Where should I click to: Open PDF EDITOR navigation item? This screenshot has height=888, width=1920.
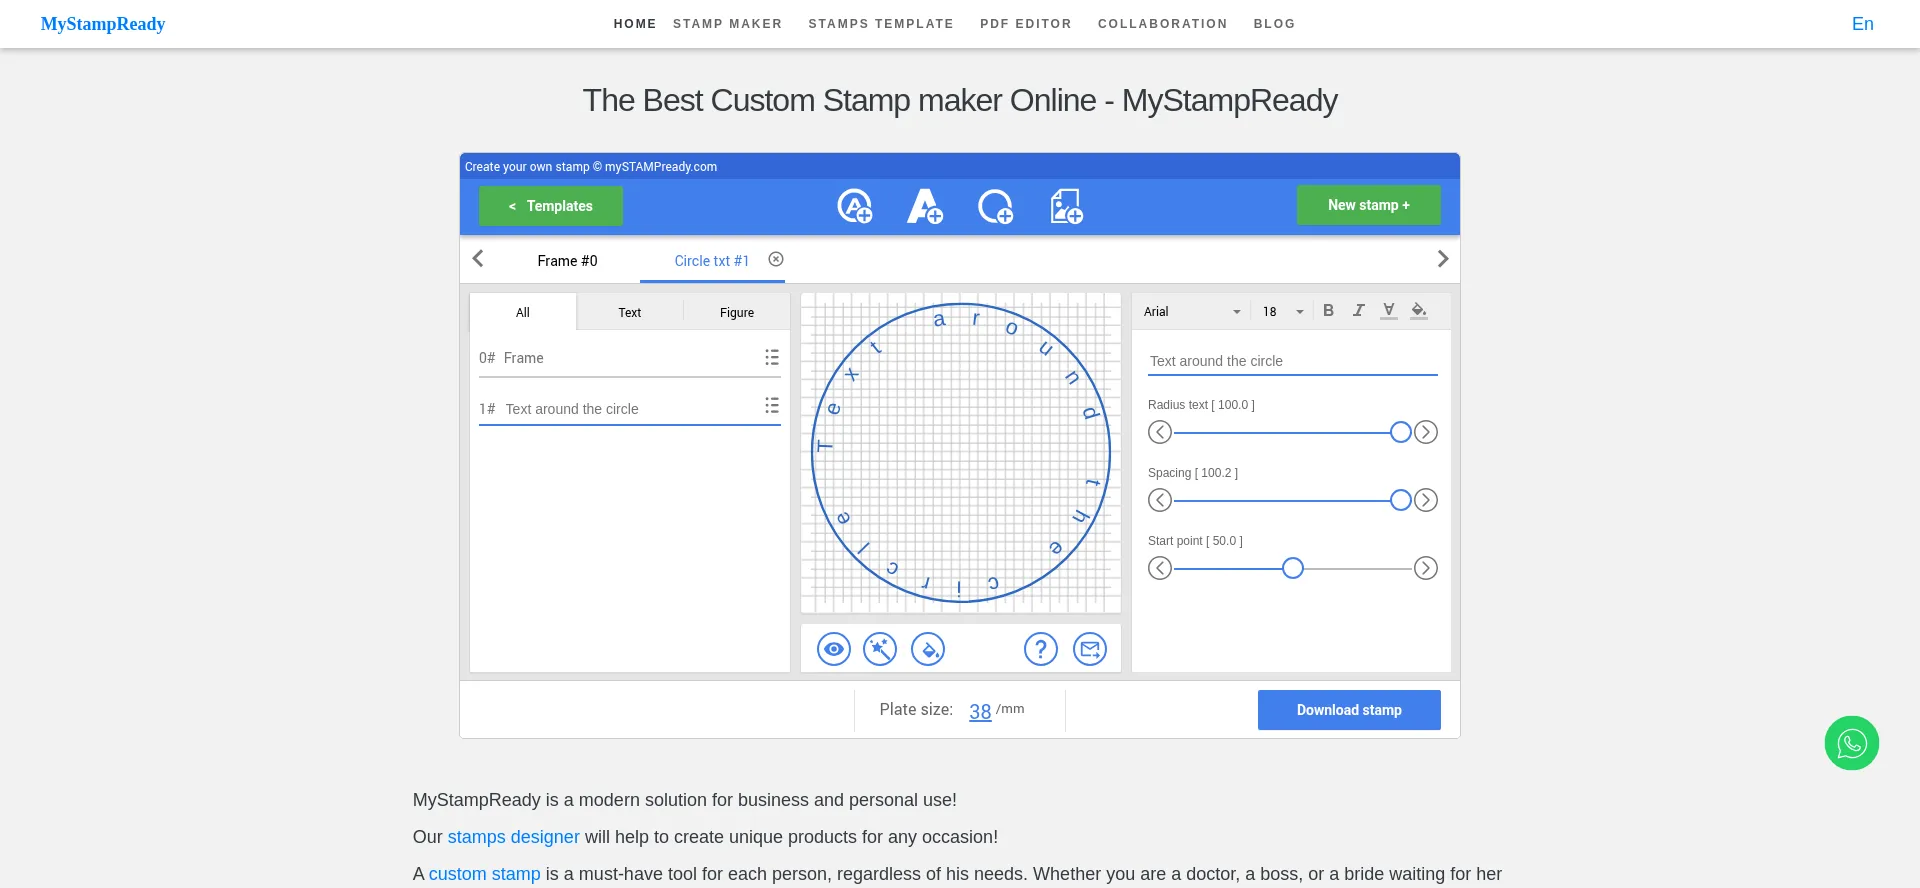point(1026,24)
